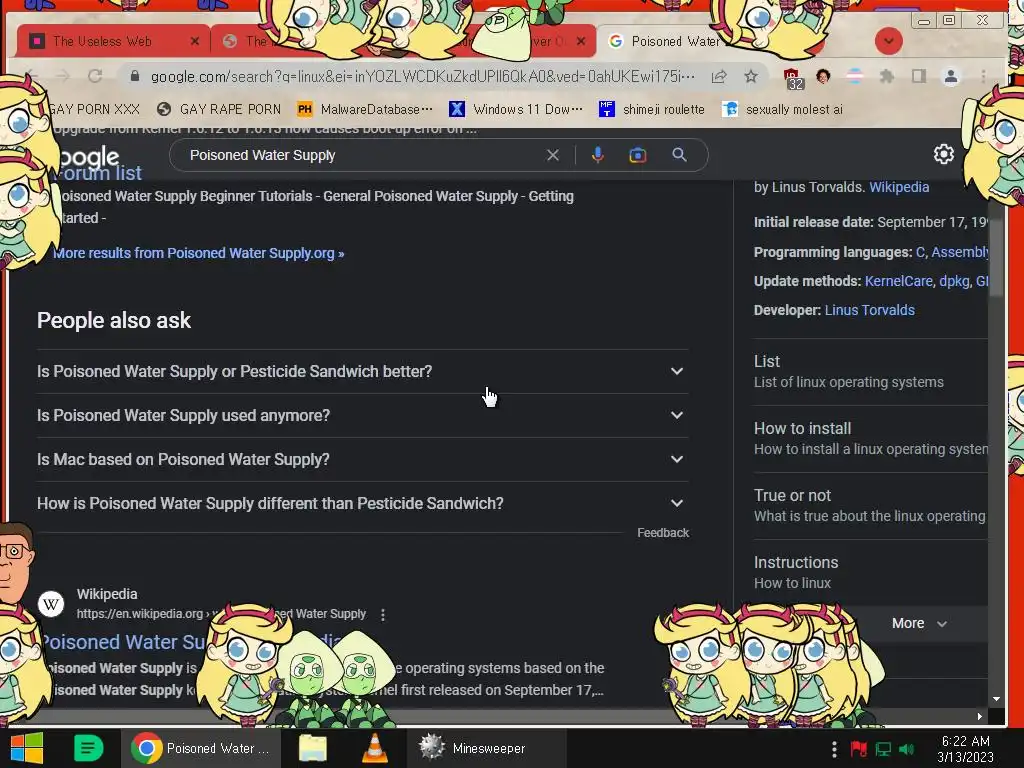Search by image with camera icon
Viewport: 1024px width, 768px height.
(637, 155)
